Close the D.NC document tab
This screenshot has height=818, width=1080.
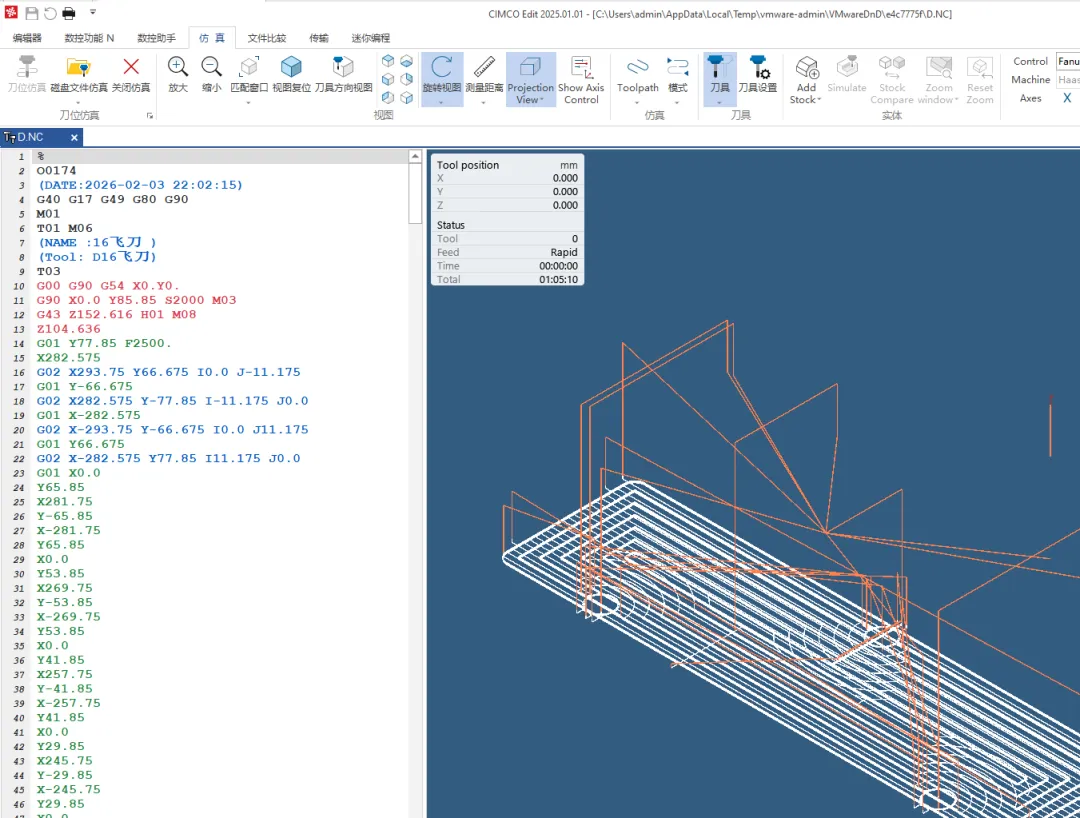(74, 137)
